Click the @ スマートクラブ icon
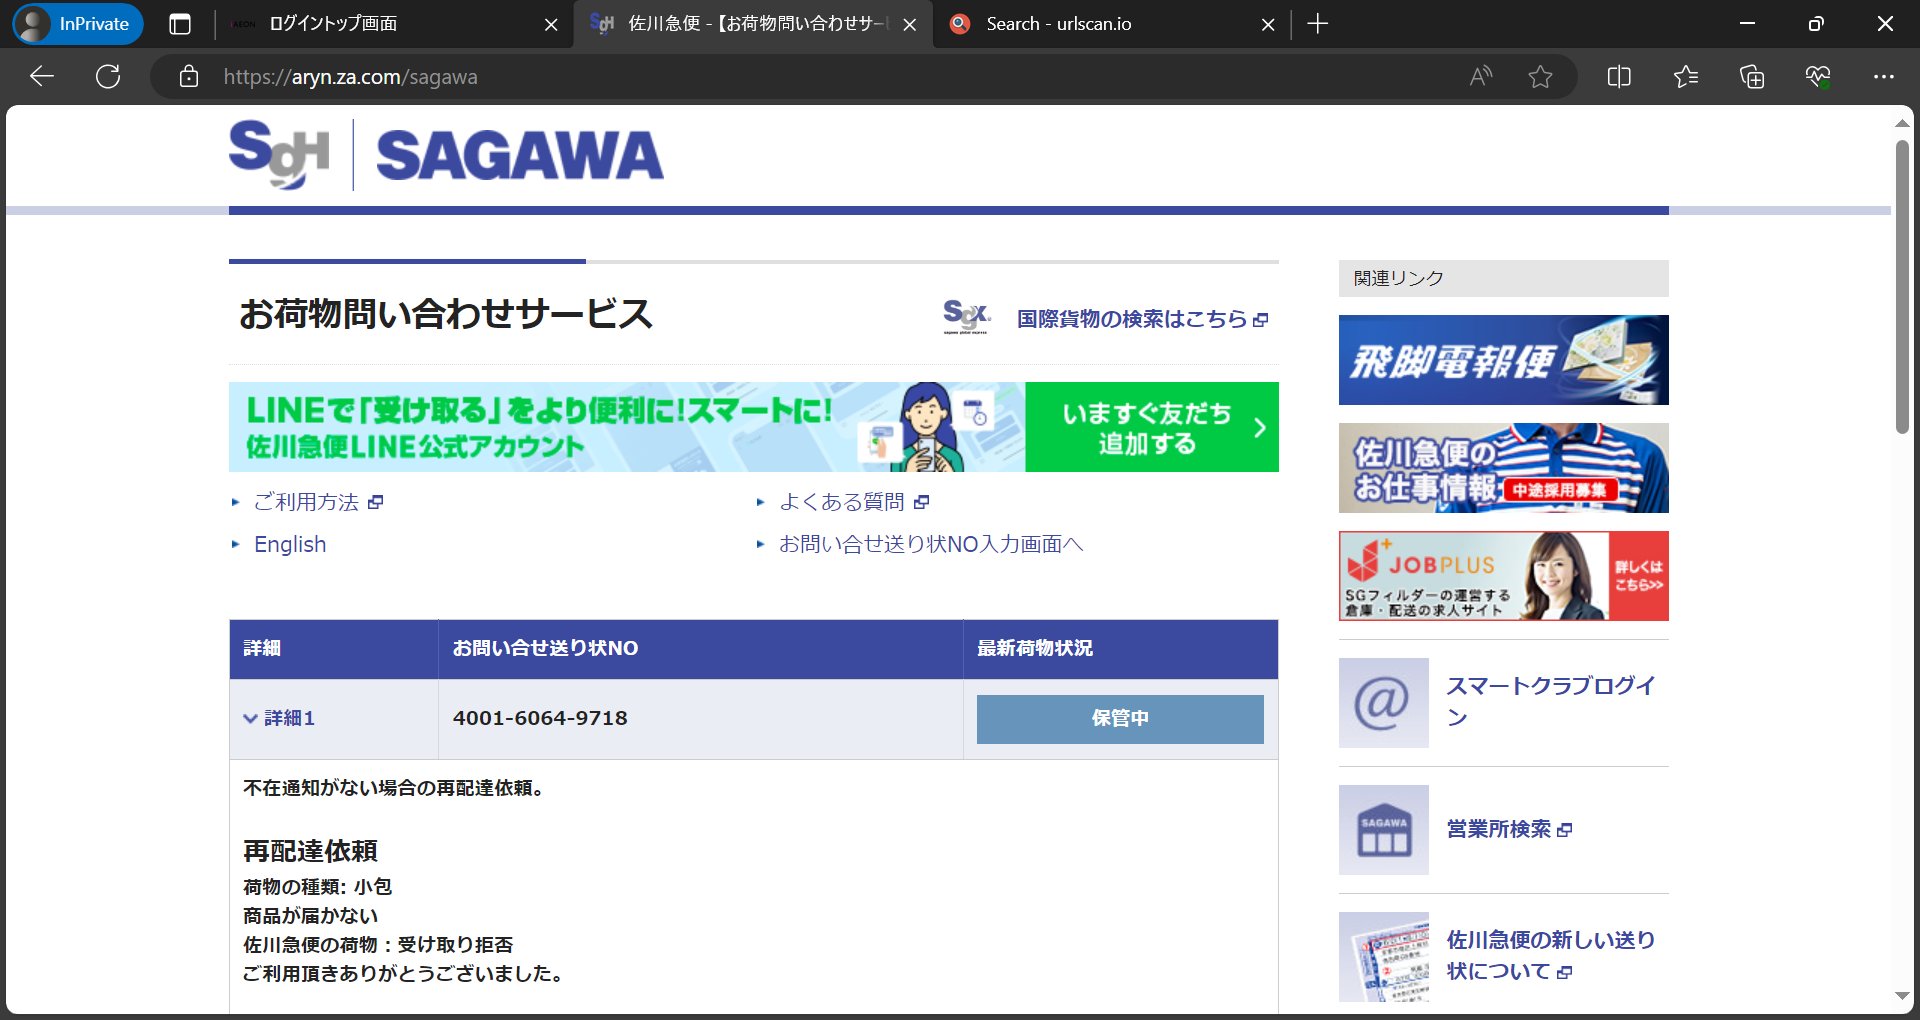1920x1020 pixels. [x=1384, y=702]
